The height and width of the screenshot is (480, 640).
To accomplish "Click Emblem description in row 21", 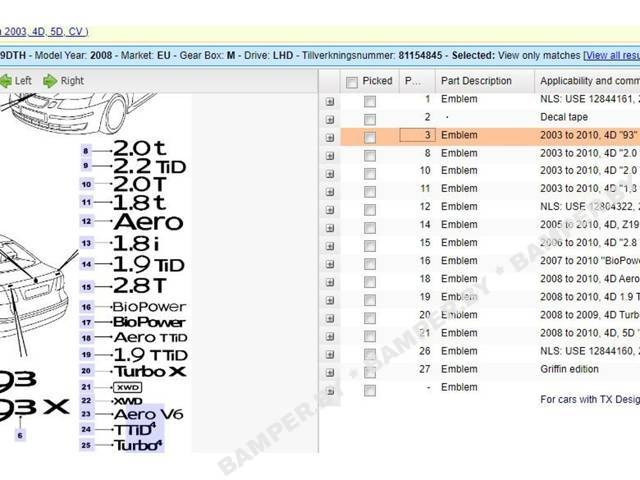I will (x=459, y=333).
